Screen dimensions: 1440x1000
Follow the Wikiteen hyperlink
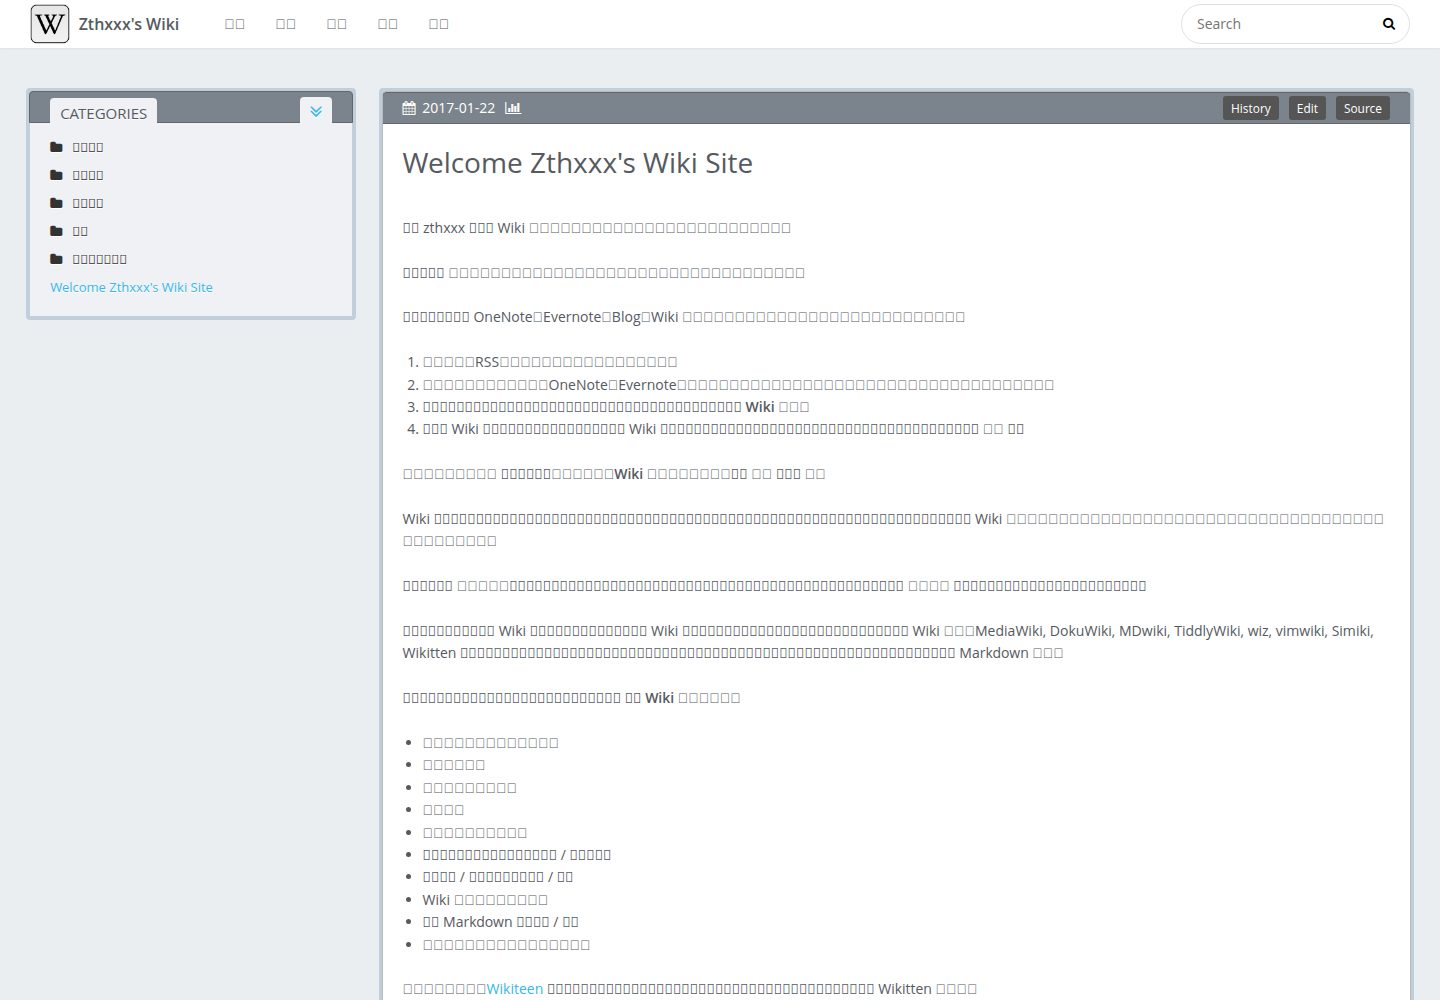click(x=514, y=989)
